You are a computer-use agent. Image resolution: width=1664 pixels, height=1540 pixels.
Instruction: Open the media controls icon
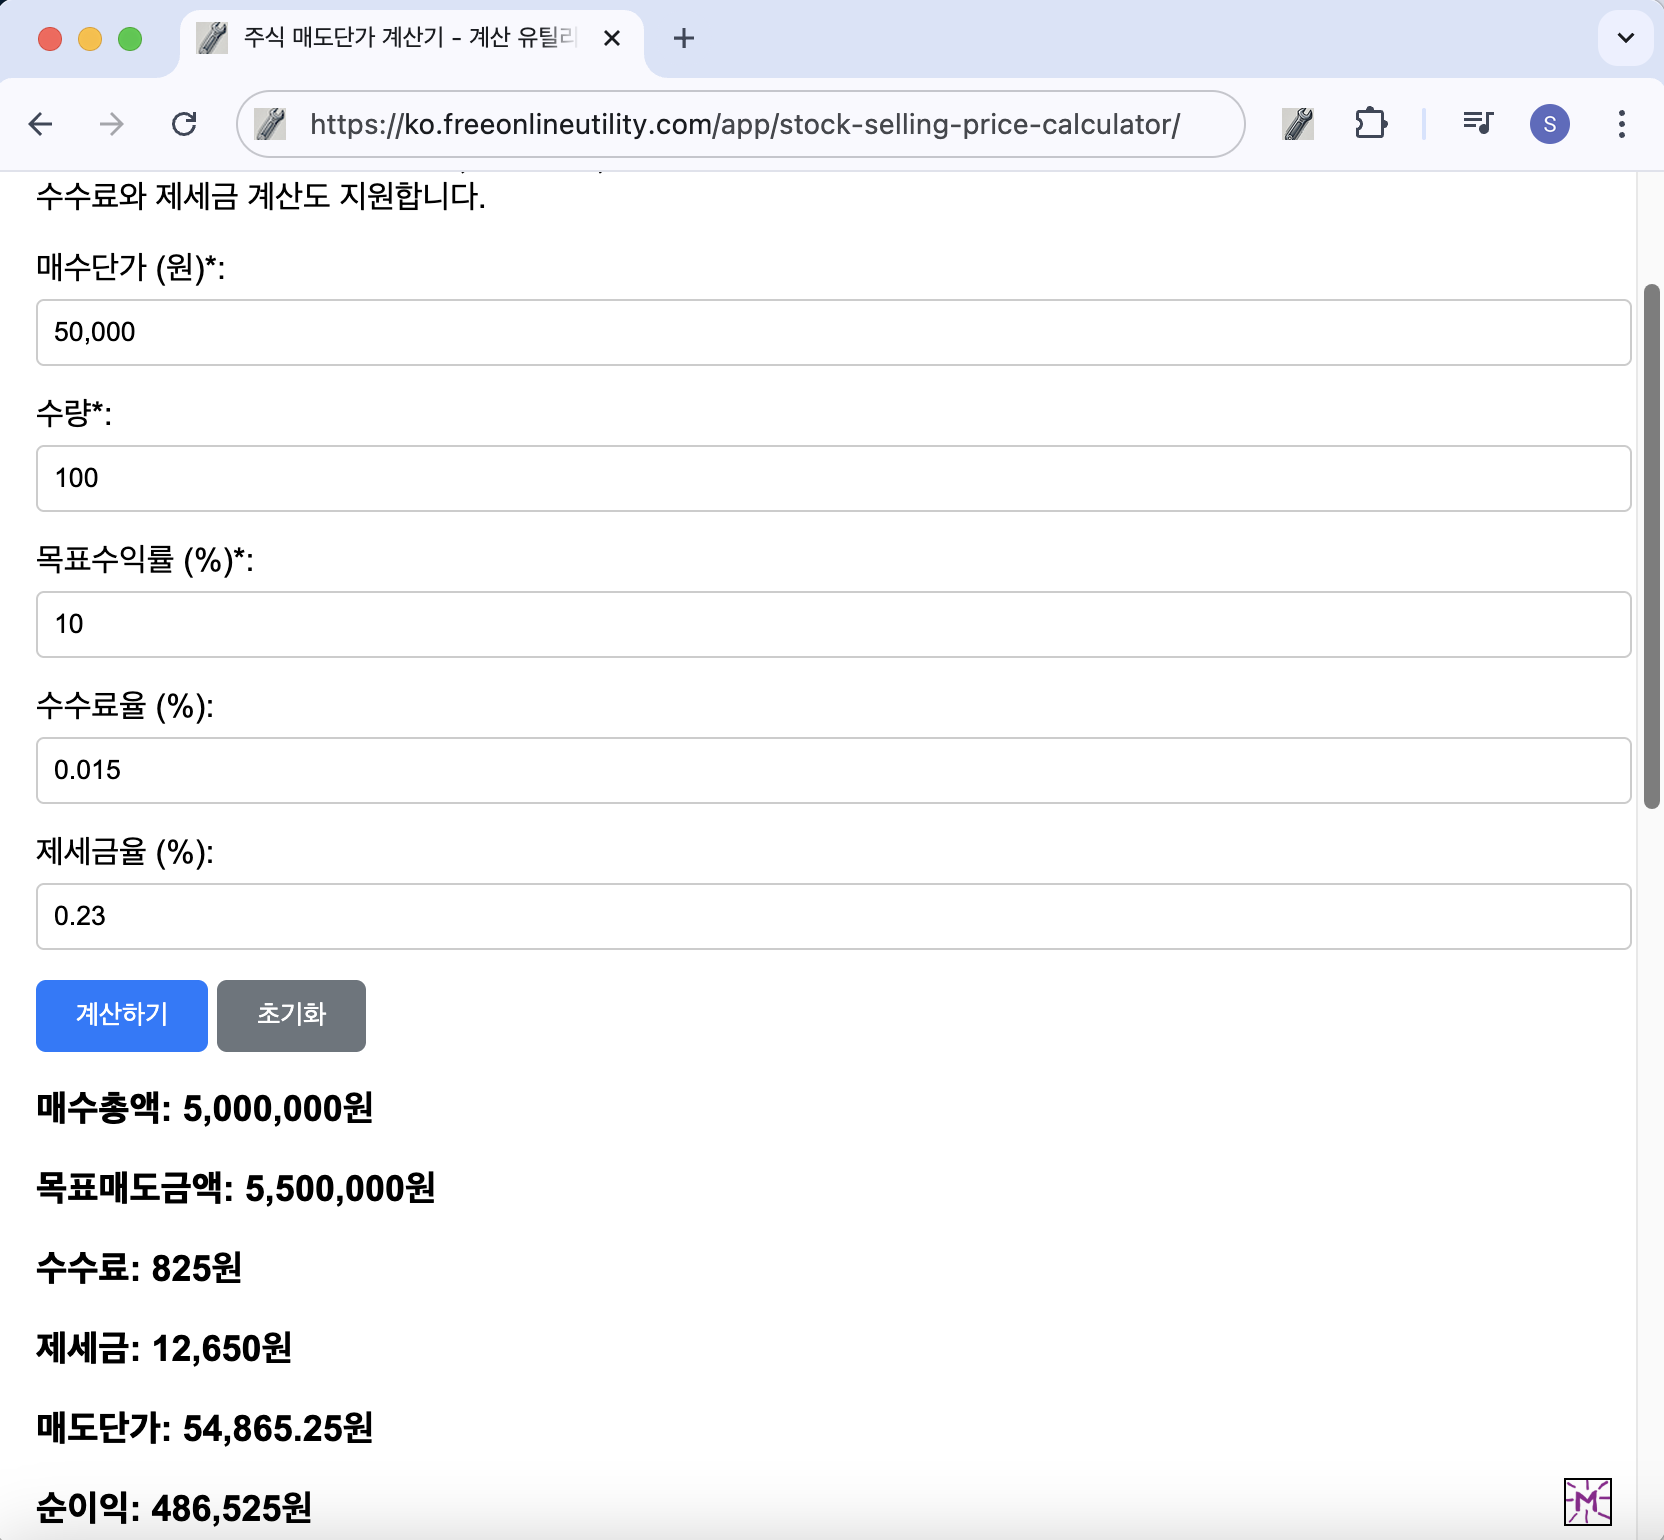(x=1477, y=124)
